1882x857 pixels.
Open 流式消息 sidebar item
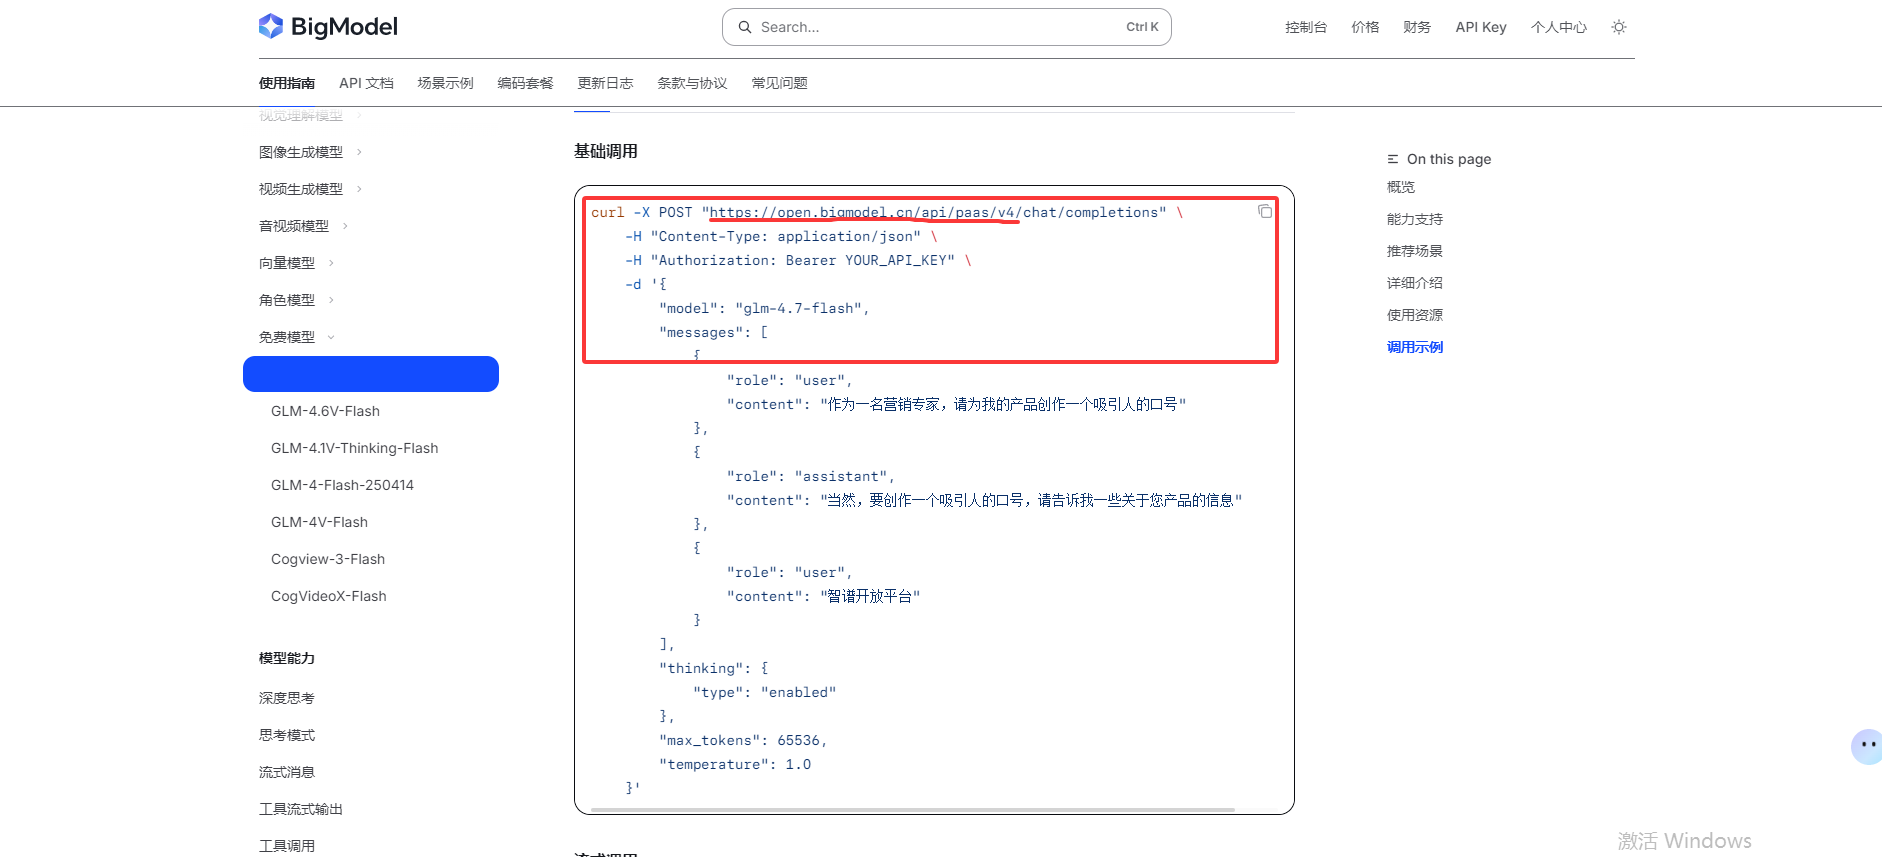click(x=287, y=772)
